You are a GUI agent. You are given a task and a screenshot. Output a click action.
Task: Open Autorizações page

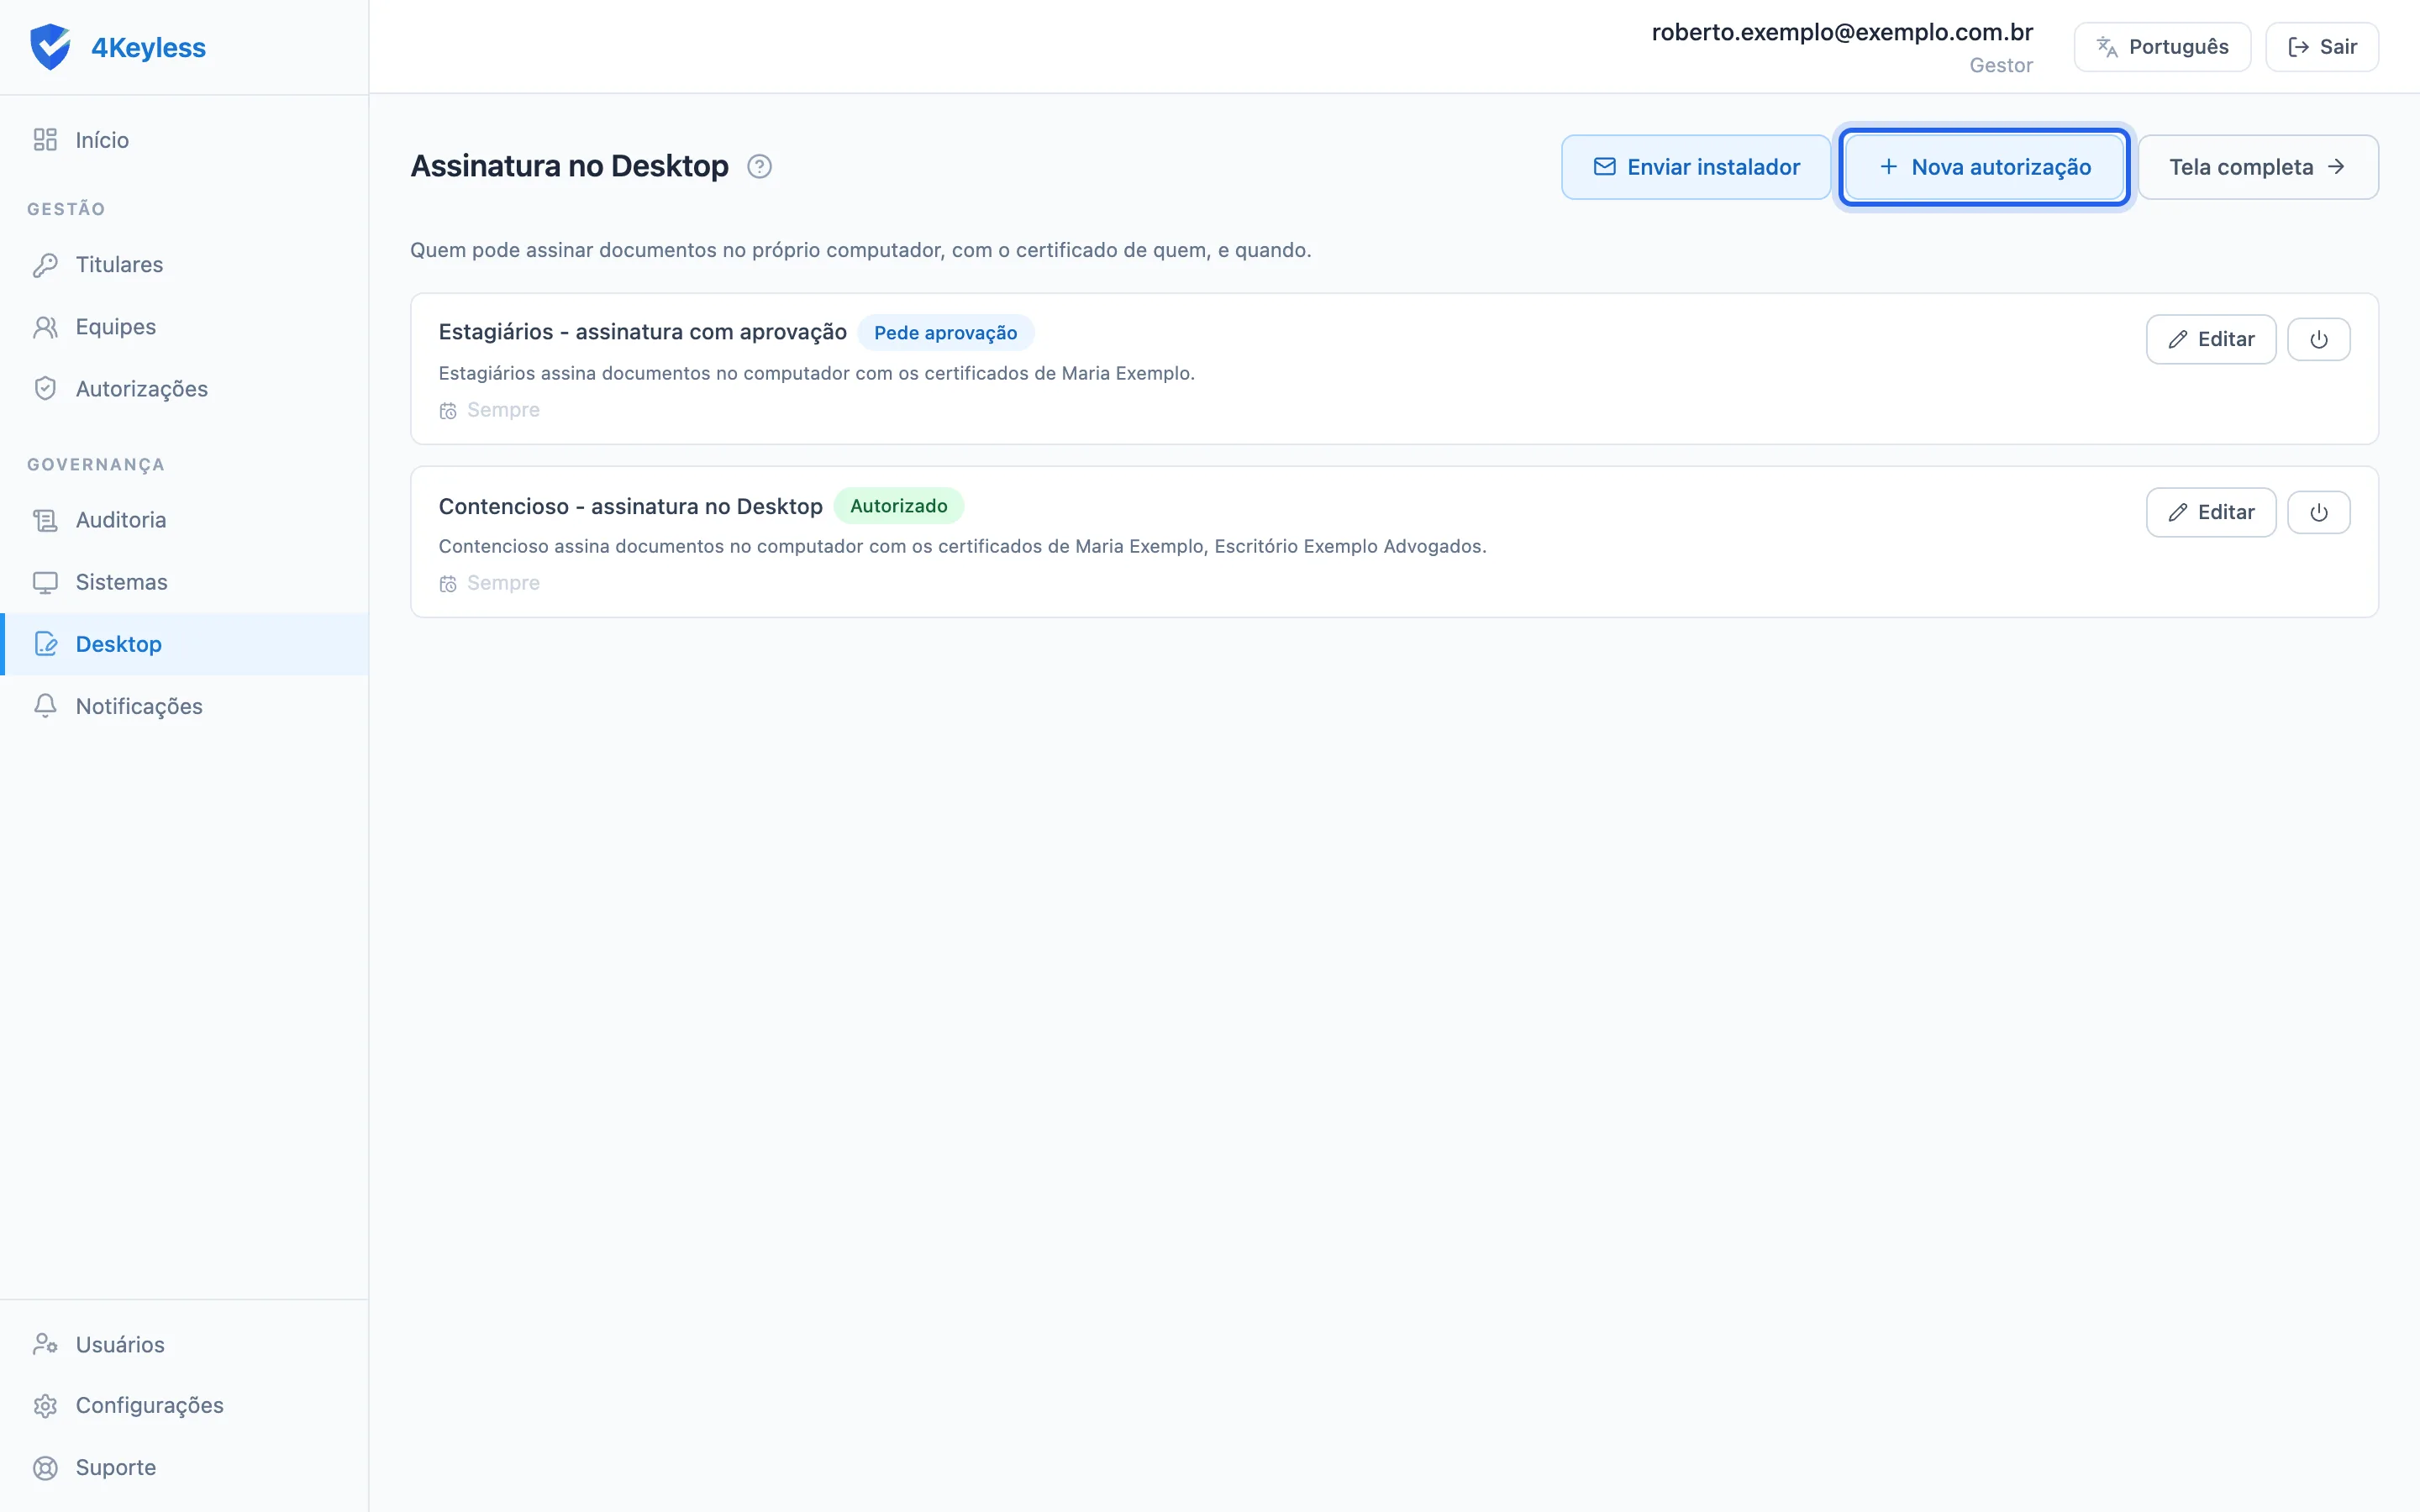(184, 389)
